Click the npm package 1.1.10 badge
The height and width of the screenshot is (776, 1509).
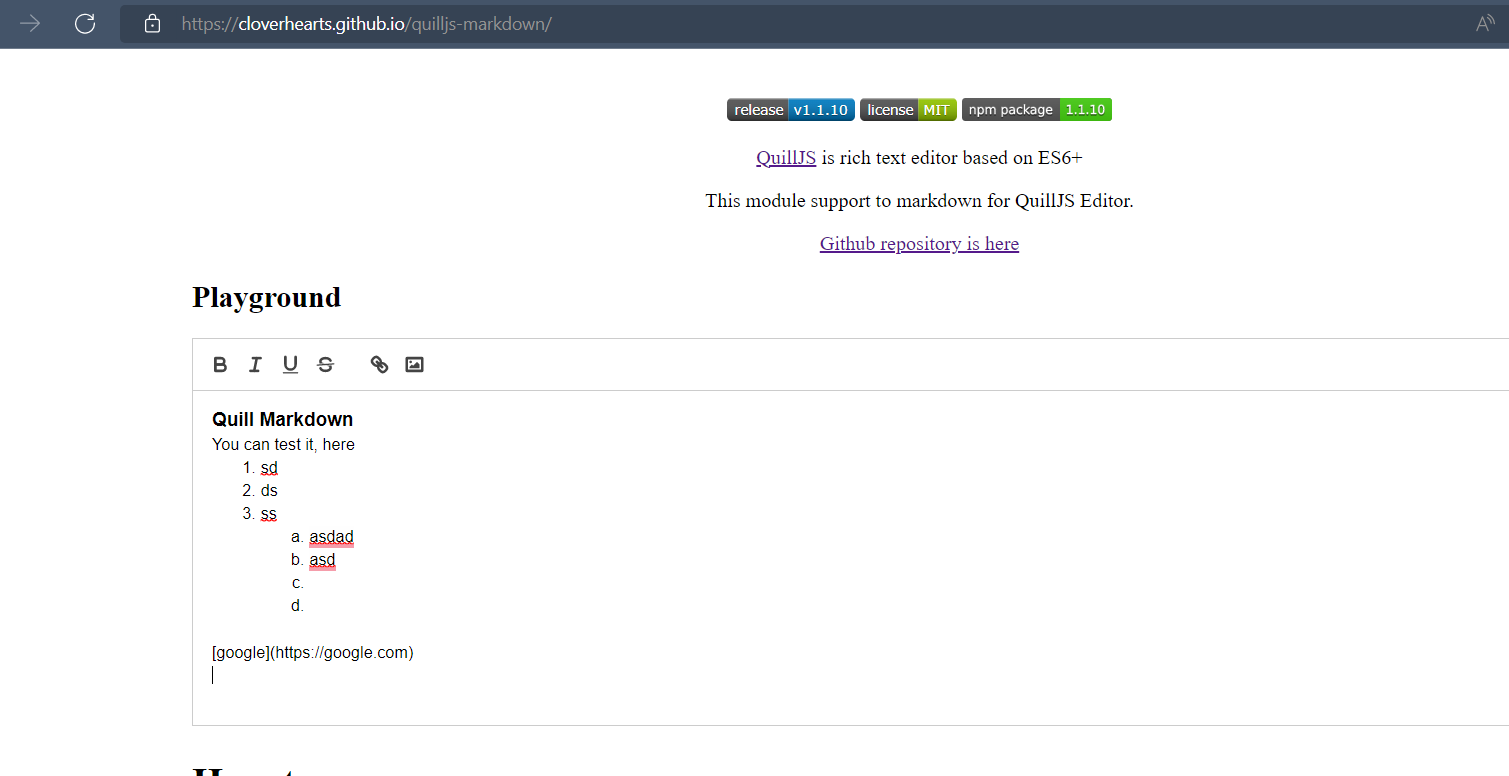(1037, 110)
